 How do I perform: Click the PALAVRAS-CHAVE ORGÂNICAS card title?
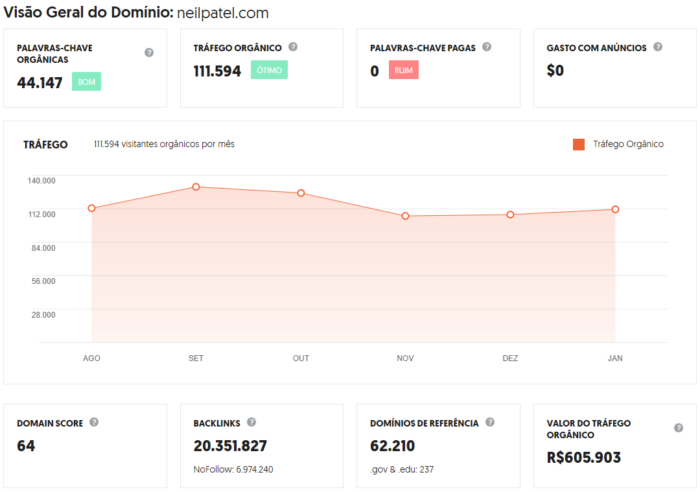[x=54, y=54]
